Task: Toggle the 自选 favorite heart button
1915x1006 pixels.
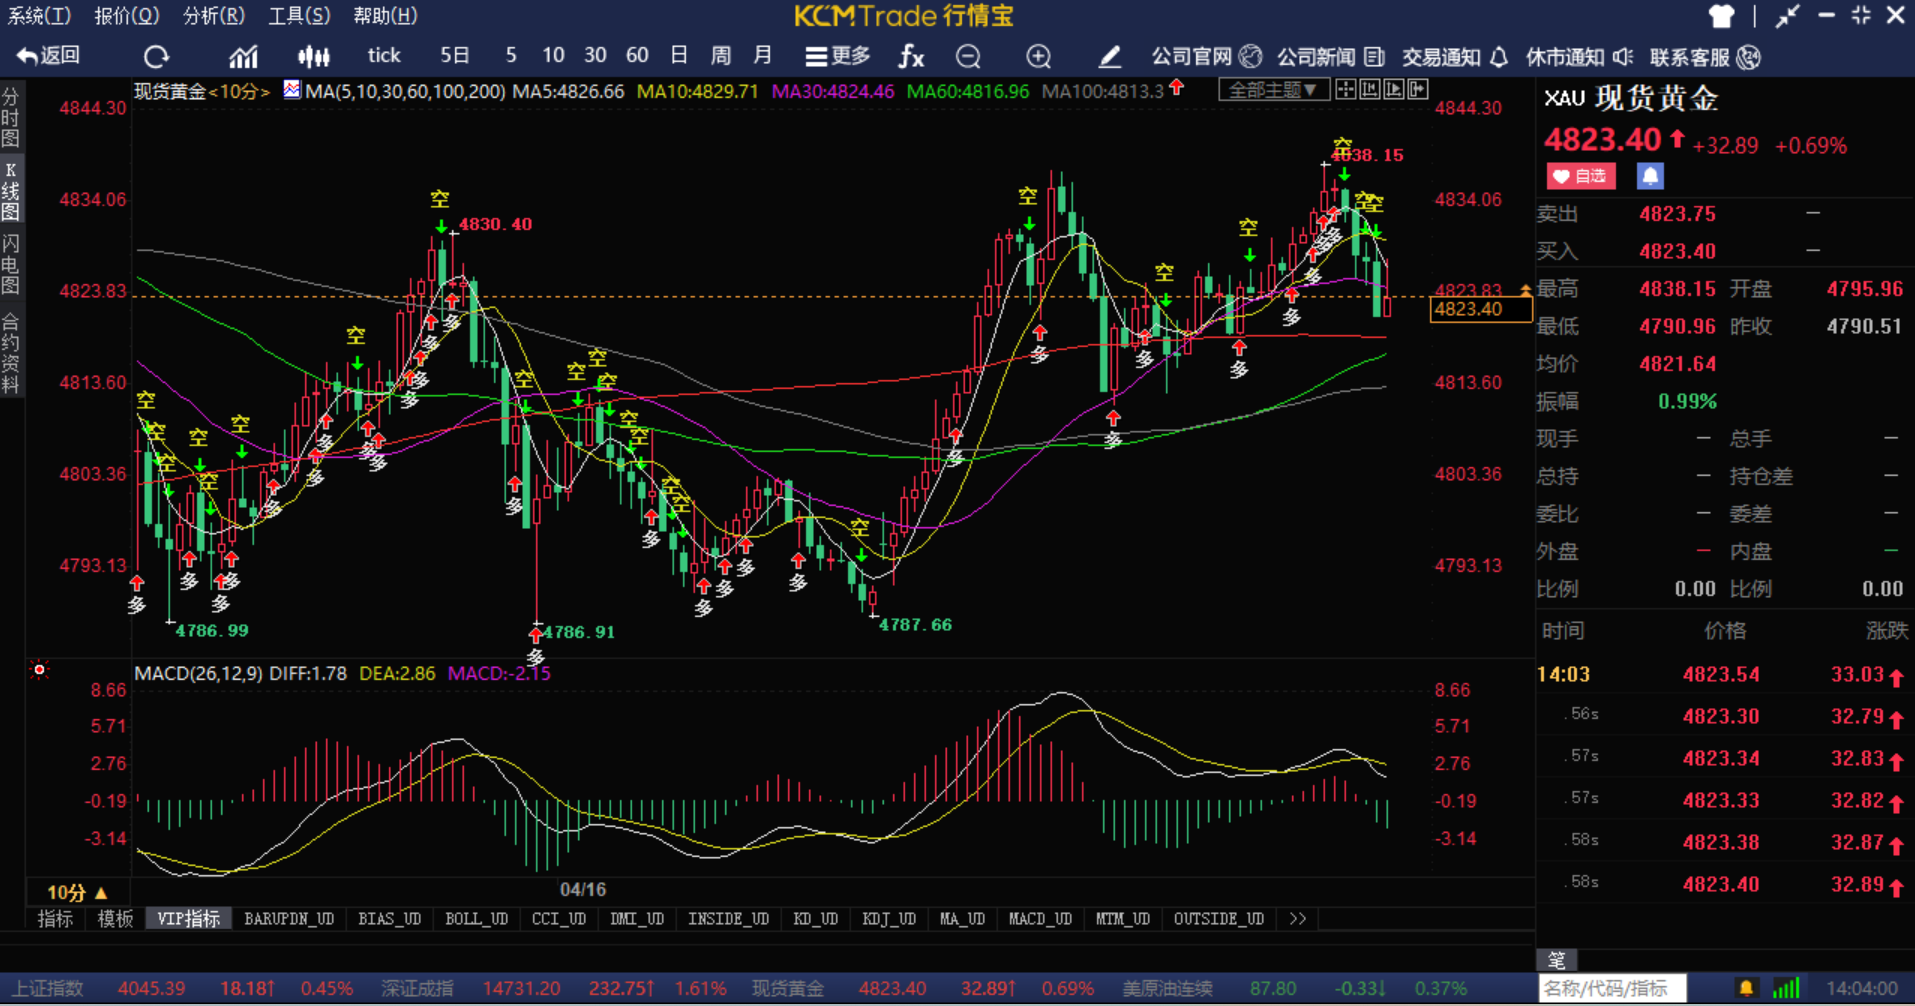Action: pyautogui.click(x=1581, y=176)
